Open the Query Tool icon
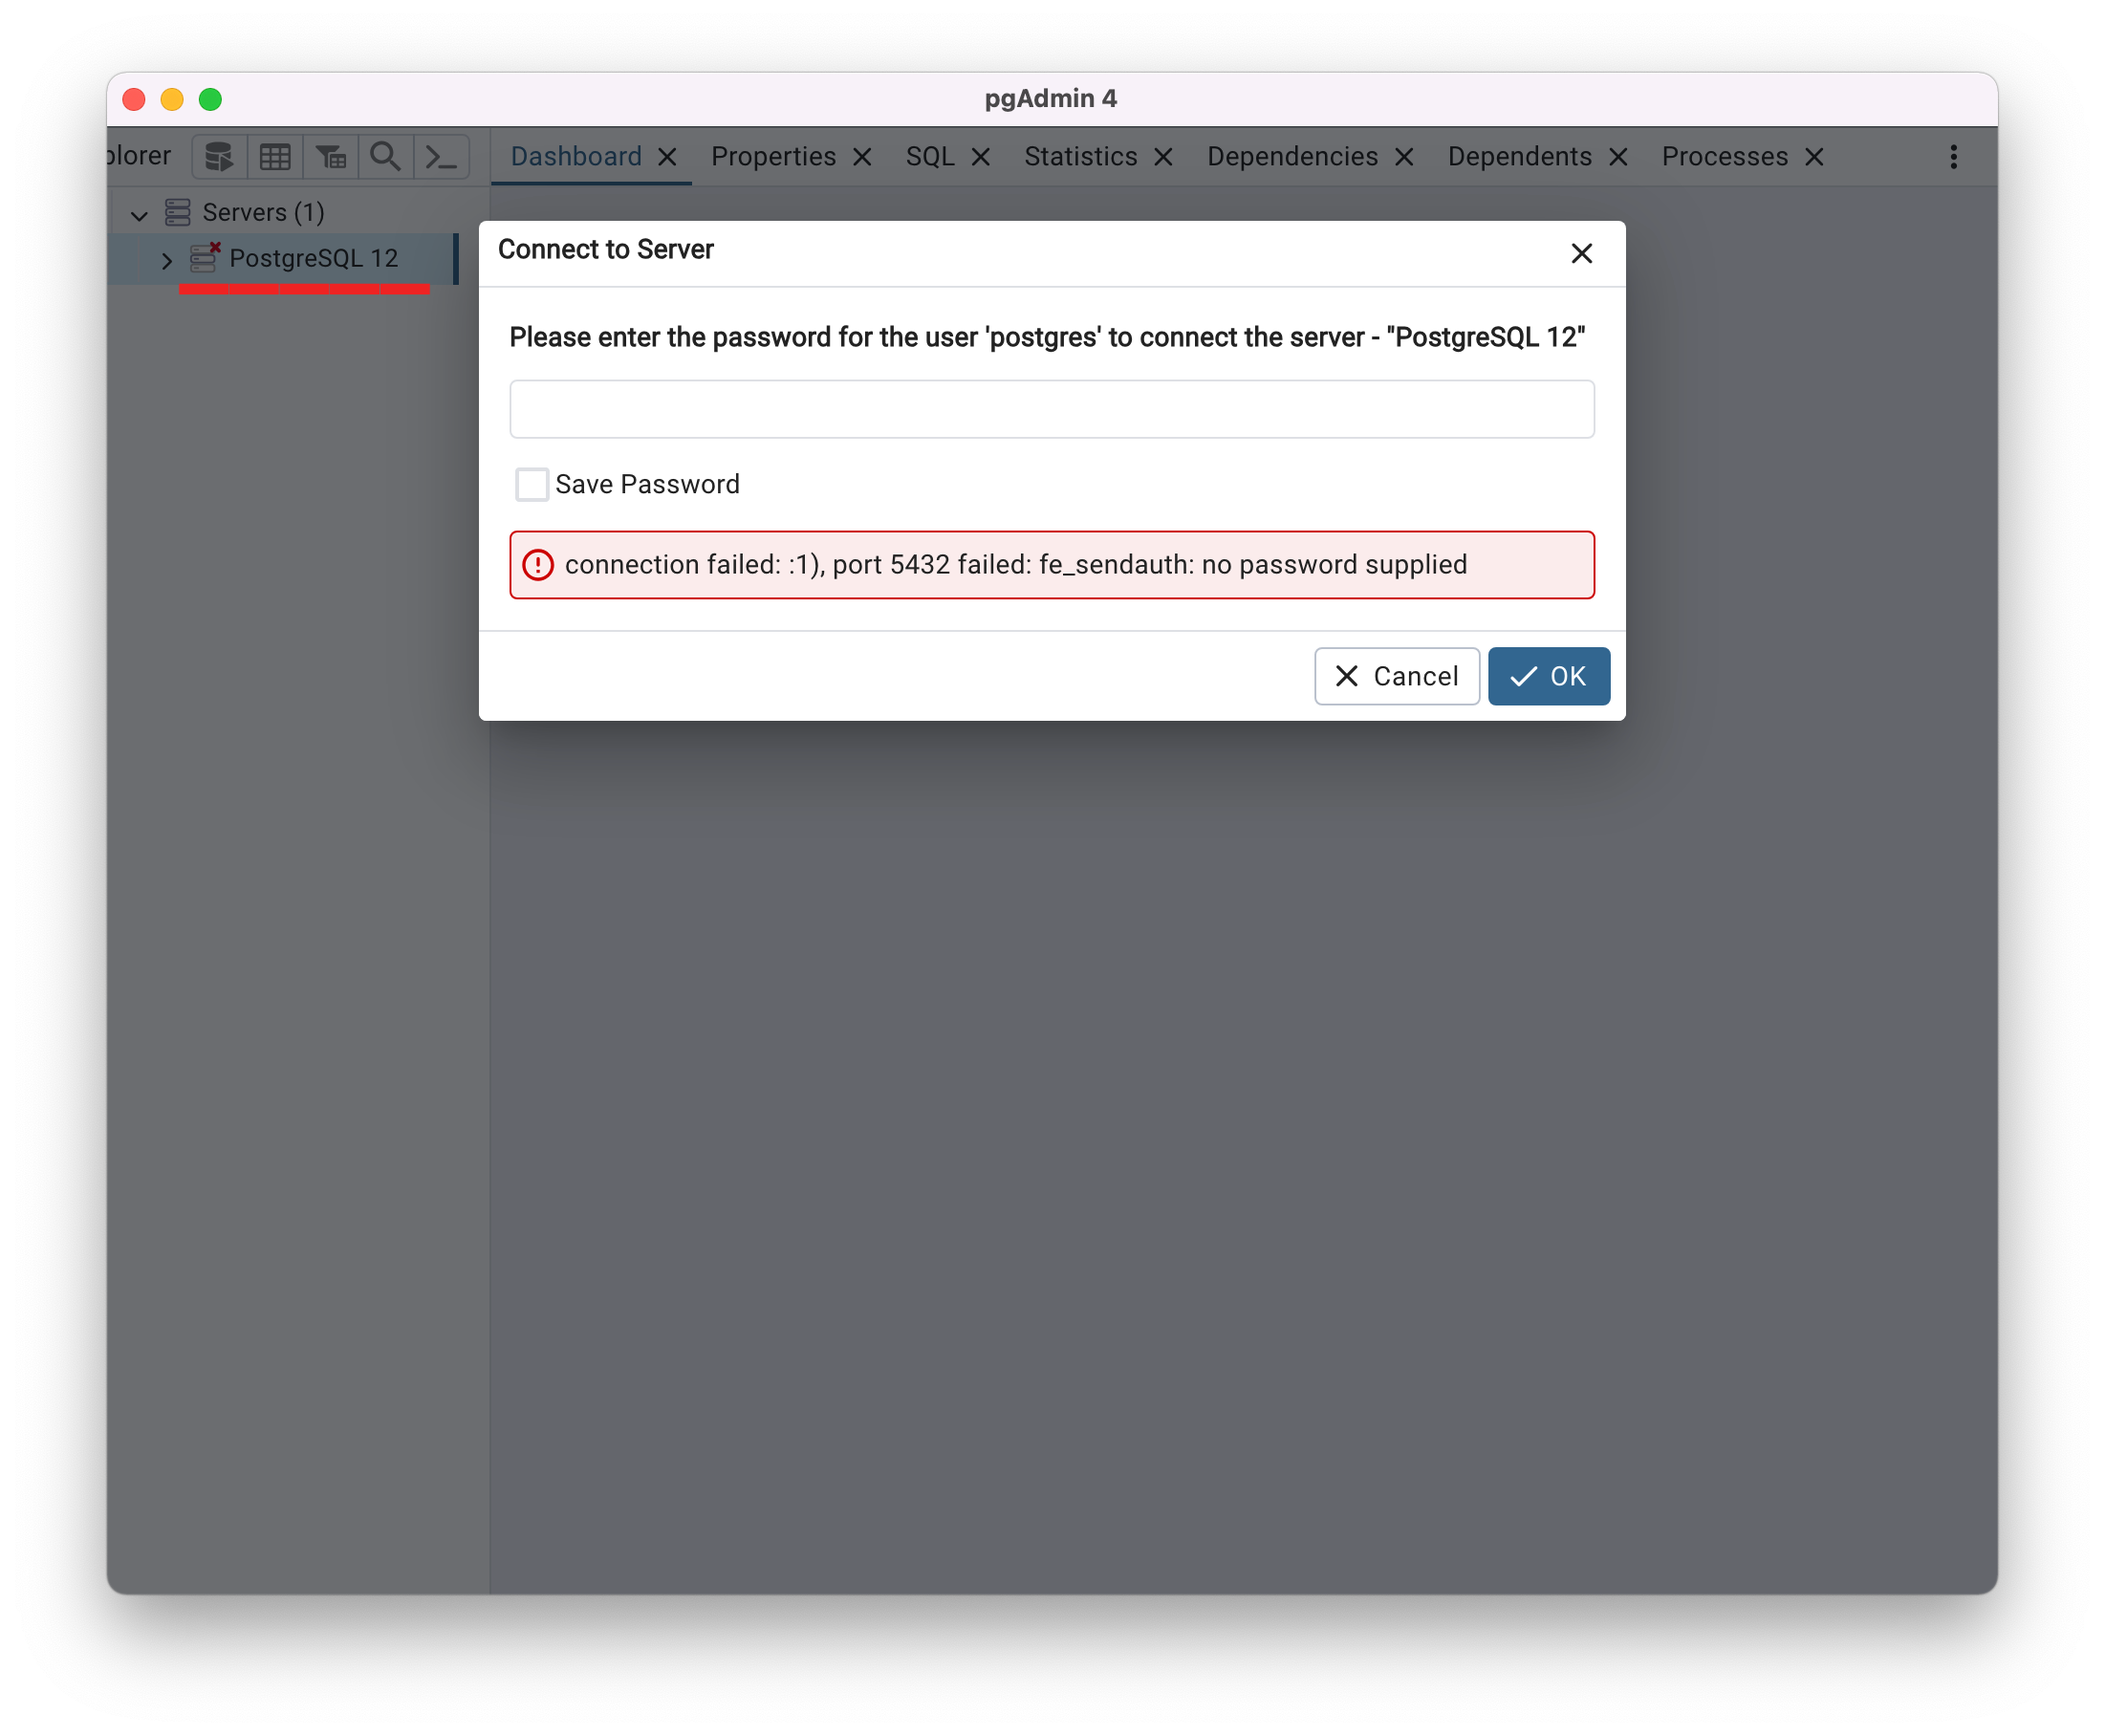The width and height of the screenshot is (2105, 1736). (x=219, y=157)
